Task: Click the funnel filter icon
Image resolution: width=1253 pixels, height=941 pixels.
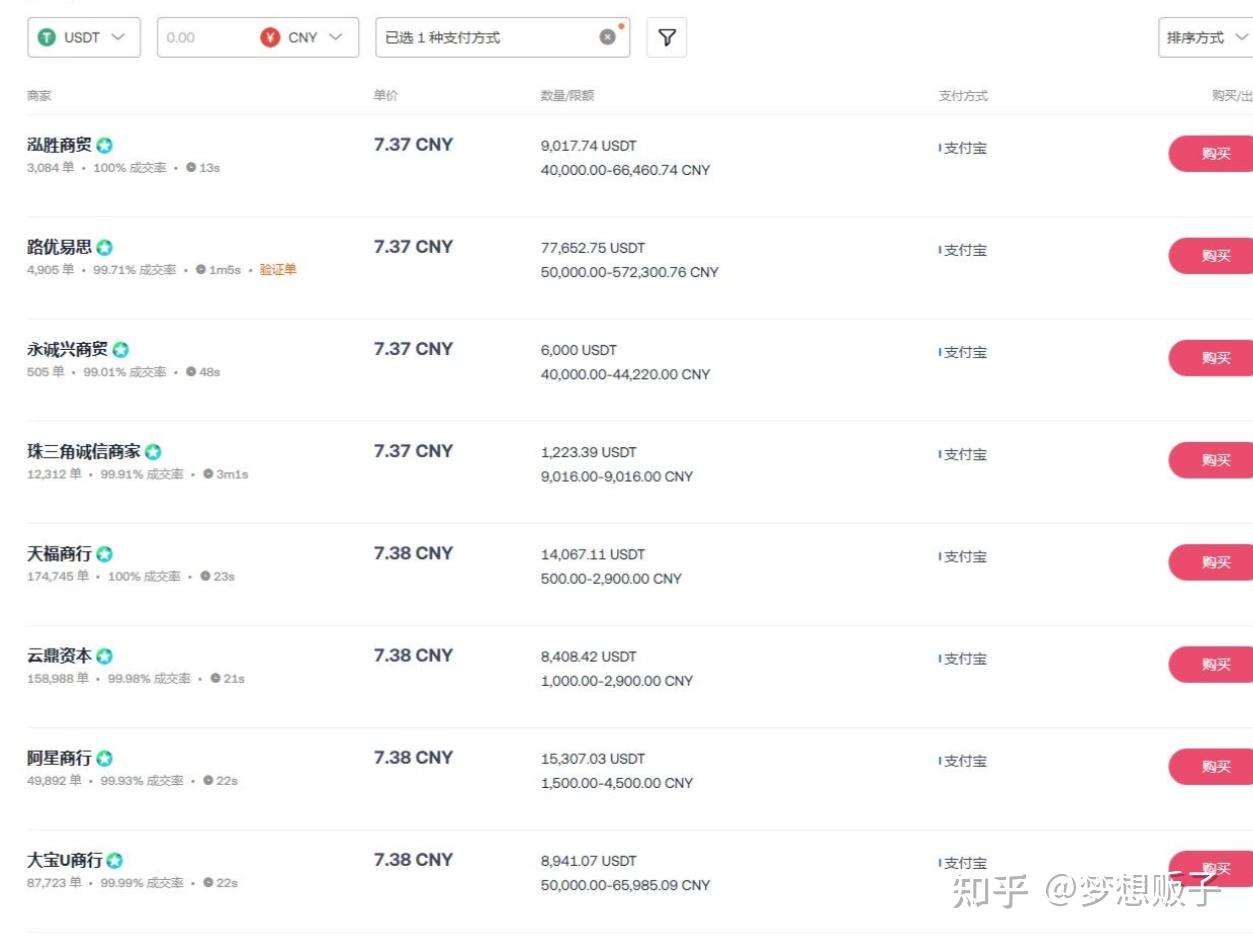Action: (667, 38)
